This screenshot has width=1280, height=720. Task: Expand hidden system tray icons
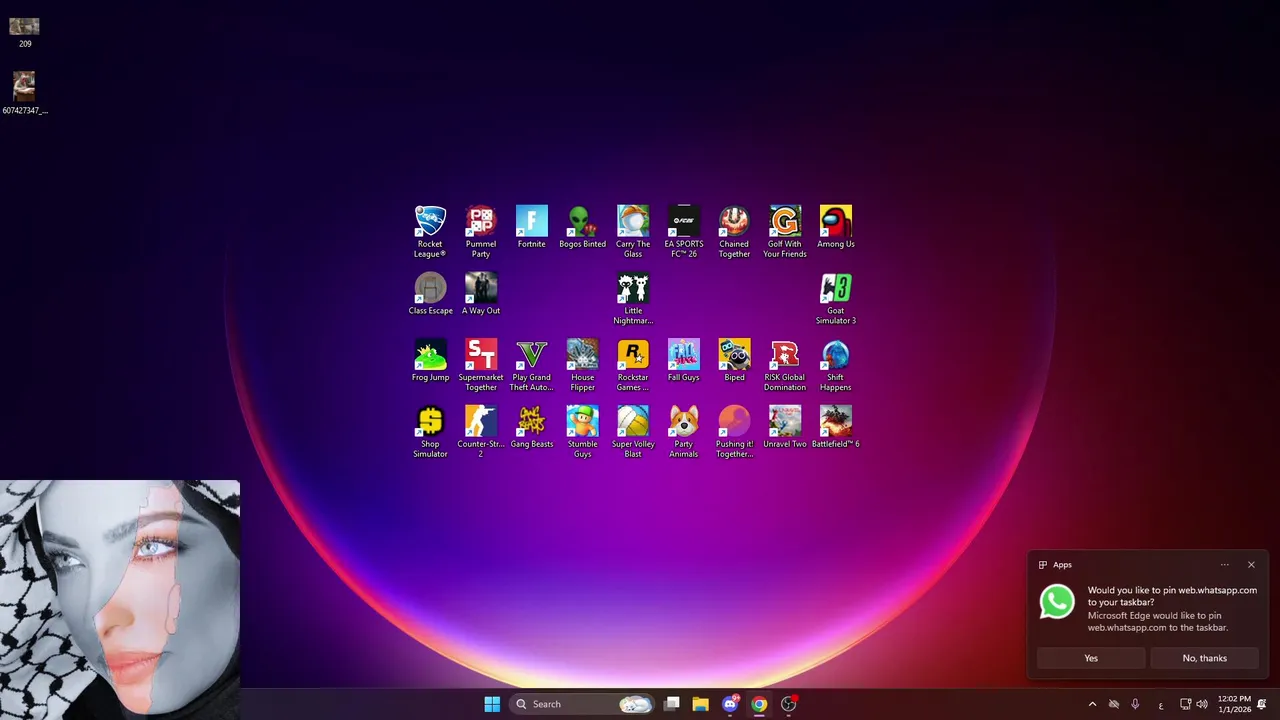coord(1092,704)
